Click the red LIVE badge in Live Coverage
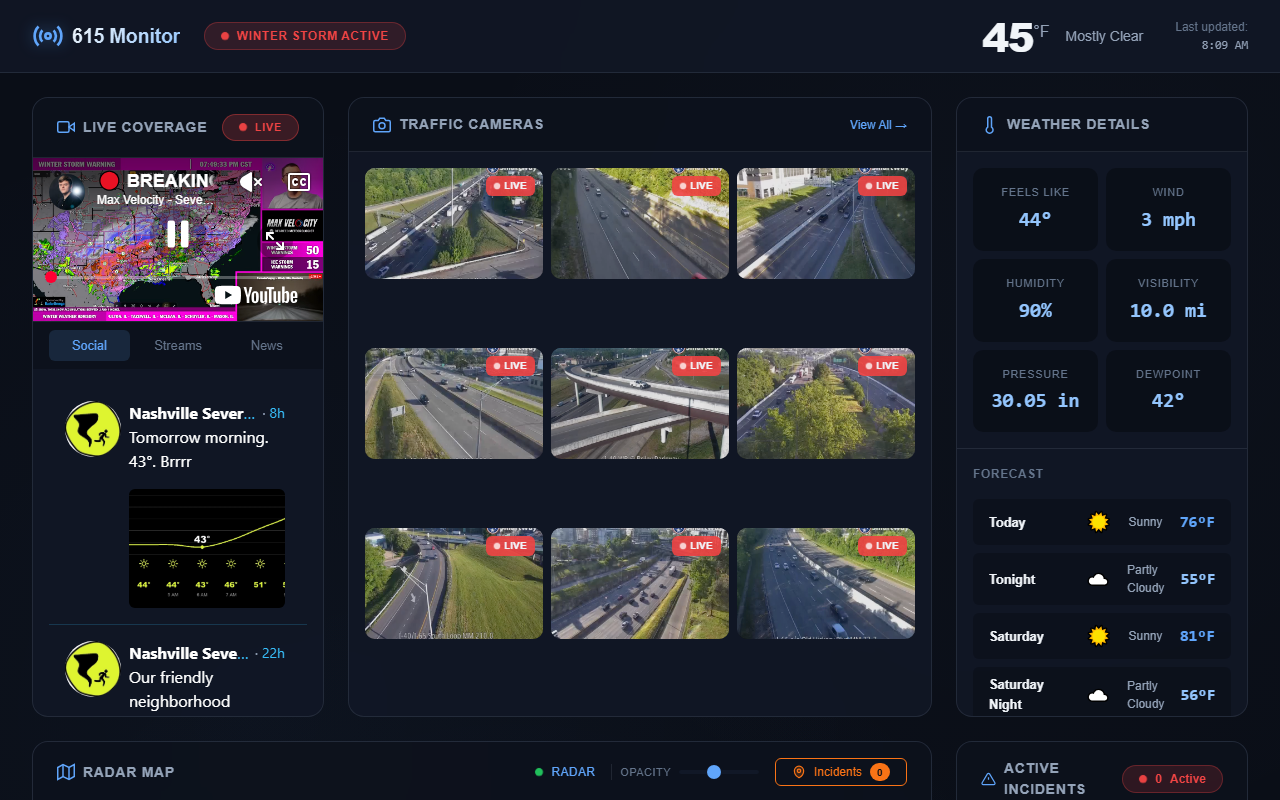Image resolution: width=1280 pixels, height=800 pixels. (x=260, y=127)
